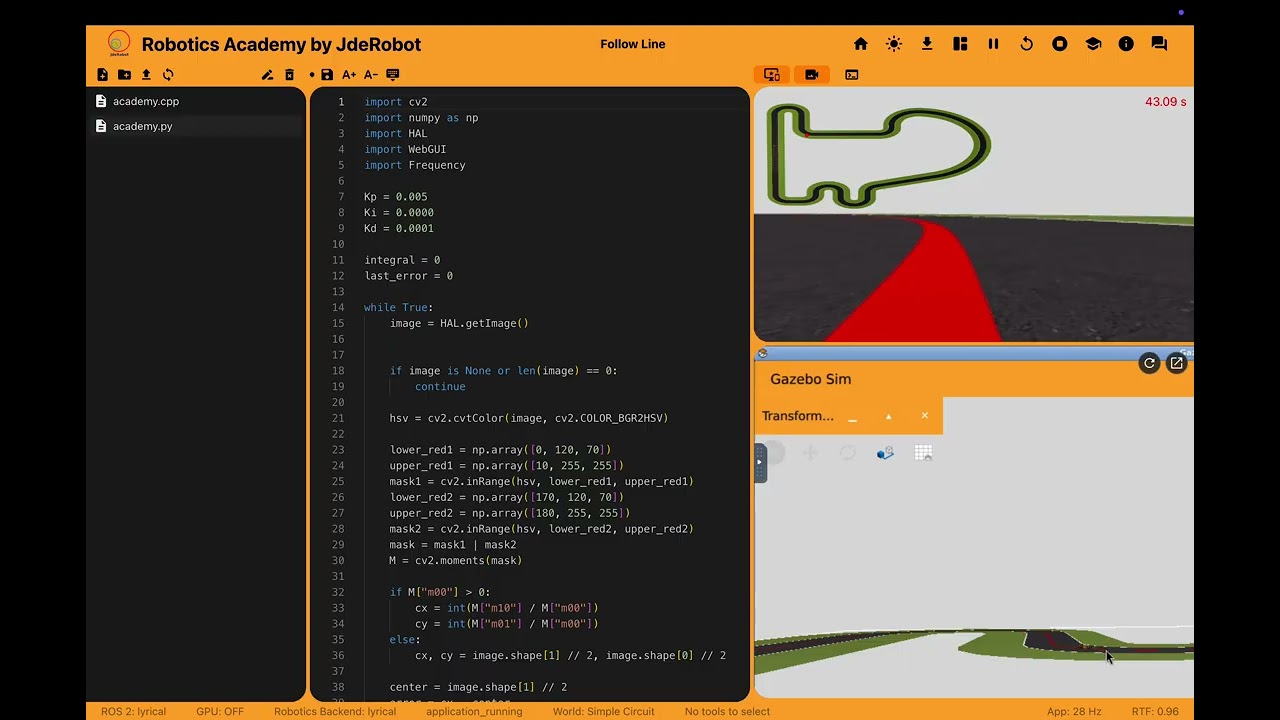Expand the Gazebo left side drawer handle
The height and width of the screenshot is (720, 1280).
click(x=760, y=463)
